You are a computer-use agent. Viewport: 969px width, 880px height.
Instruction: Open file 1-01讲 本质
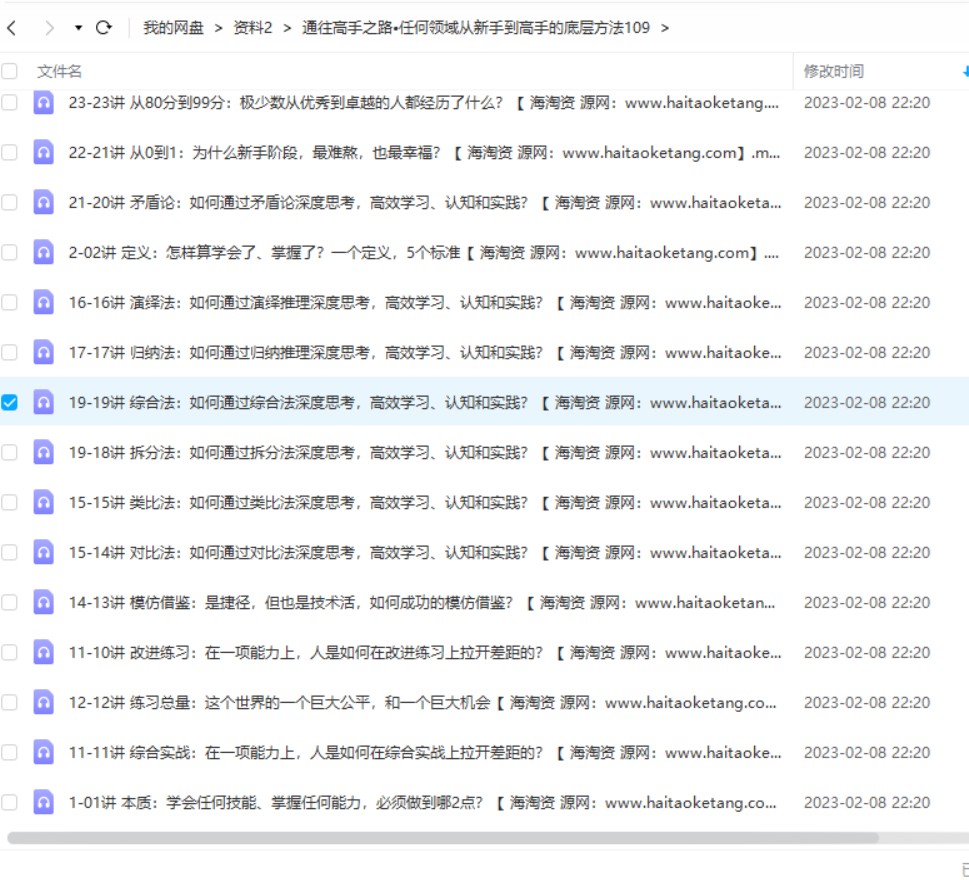coord(422,803)
